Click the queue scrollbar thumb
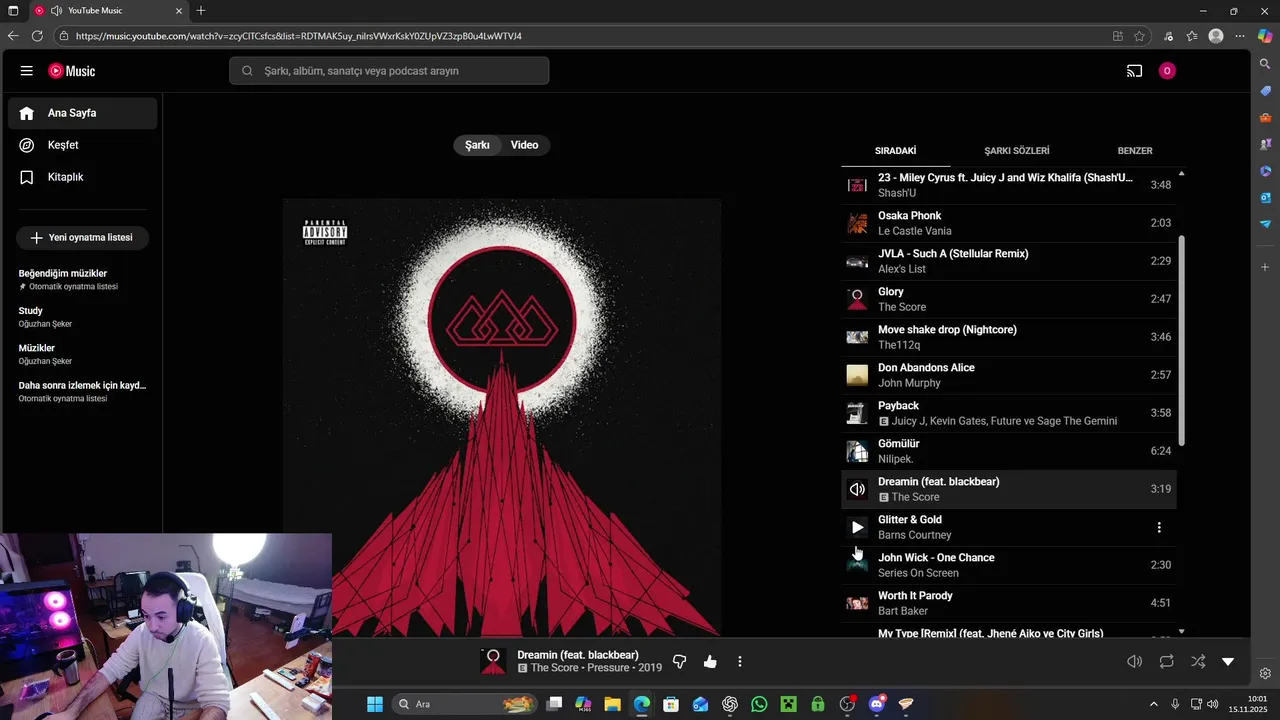The width and height of the screenshot is (1280, 720). click(1182, 340)
